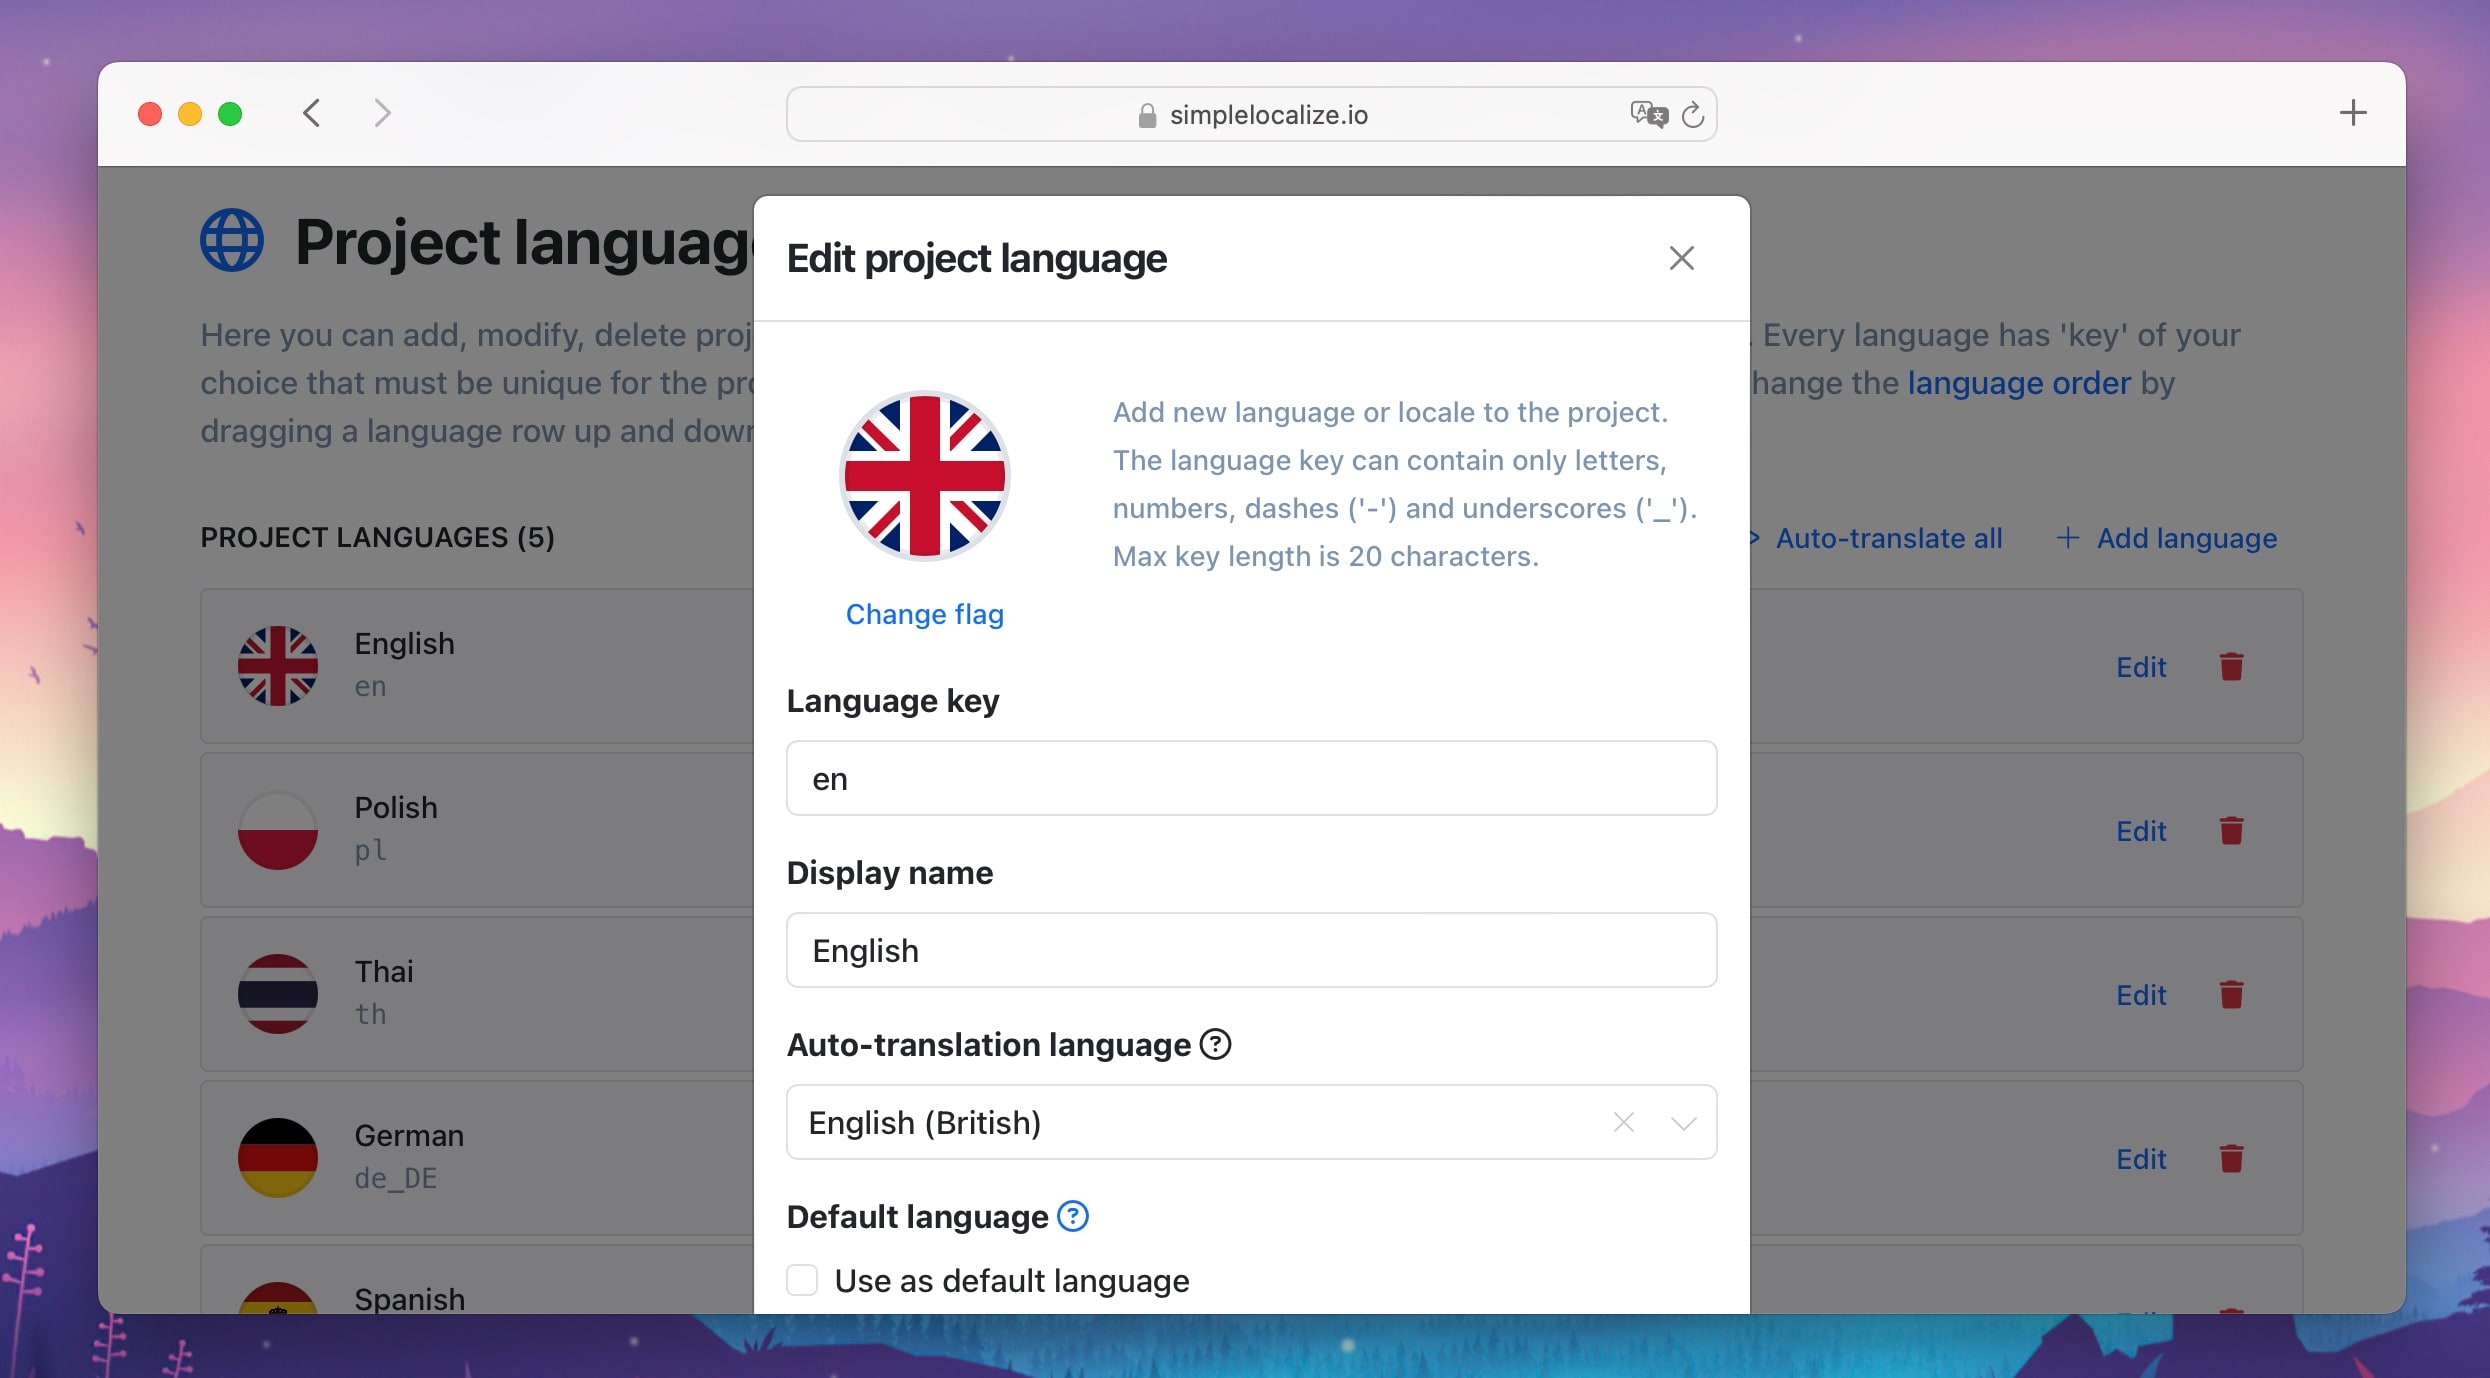Select the Spanish language name
The width and height of the screenshot is (2490, 1378).
(410, 1299)
